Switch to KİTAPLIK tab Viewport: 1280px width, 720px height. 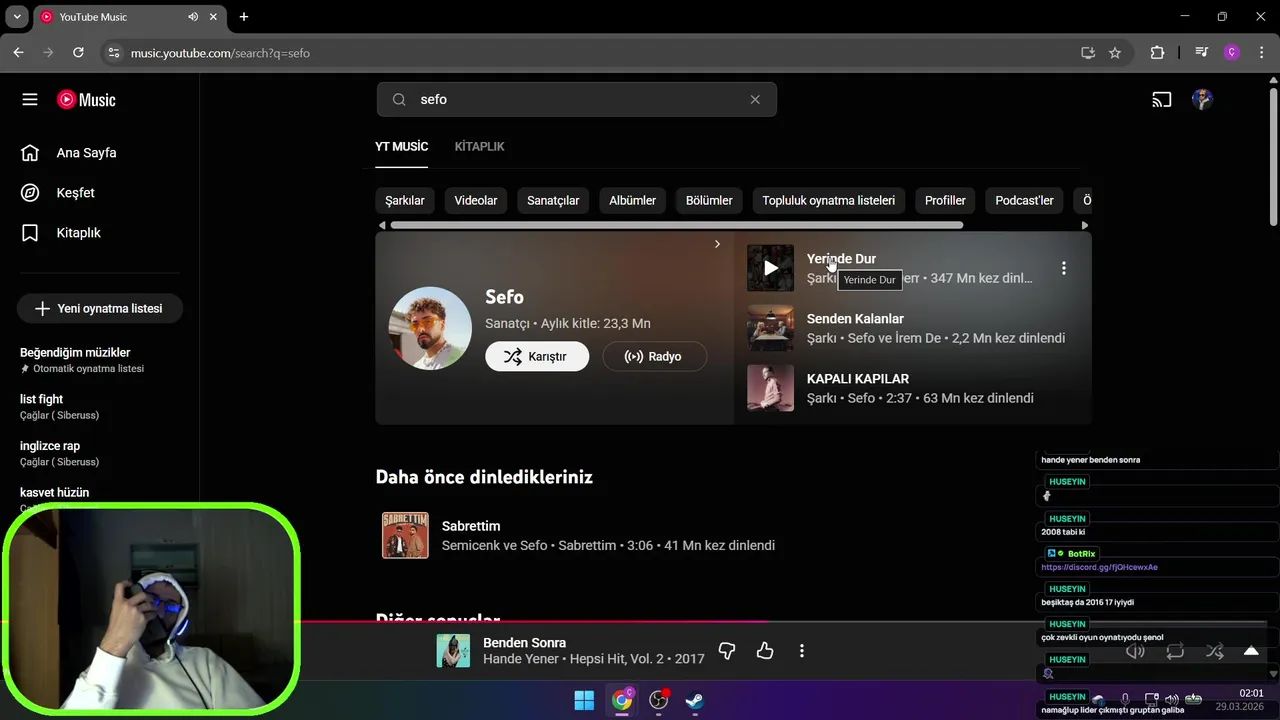479,147
